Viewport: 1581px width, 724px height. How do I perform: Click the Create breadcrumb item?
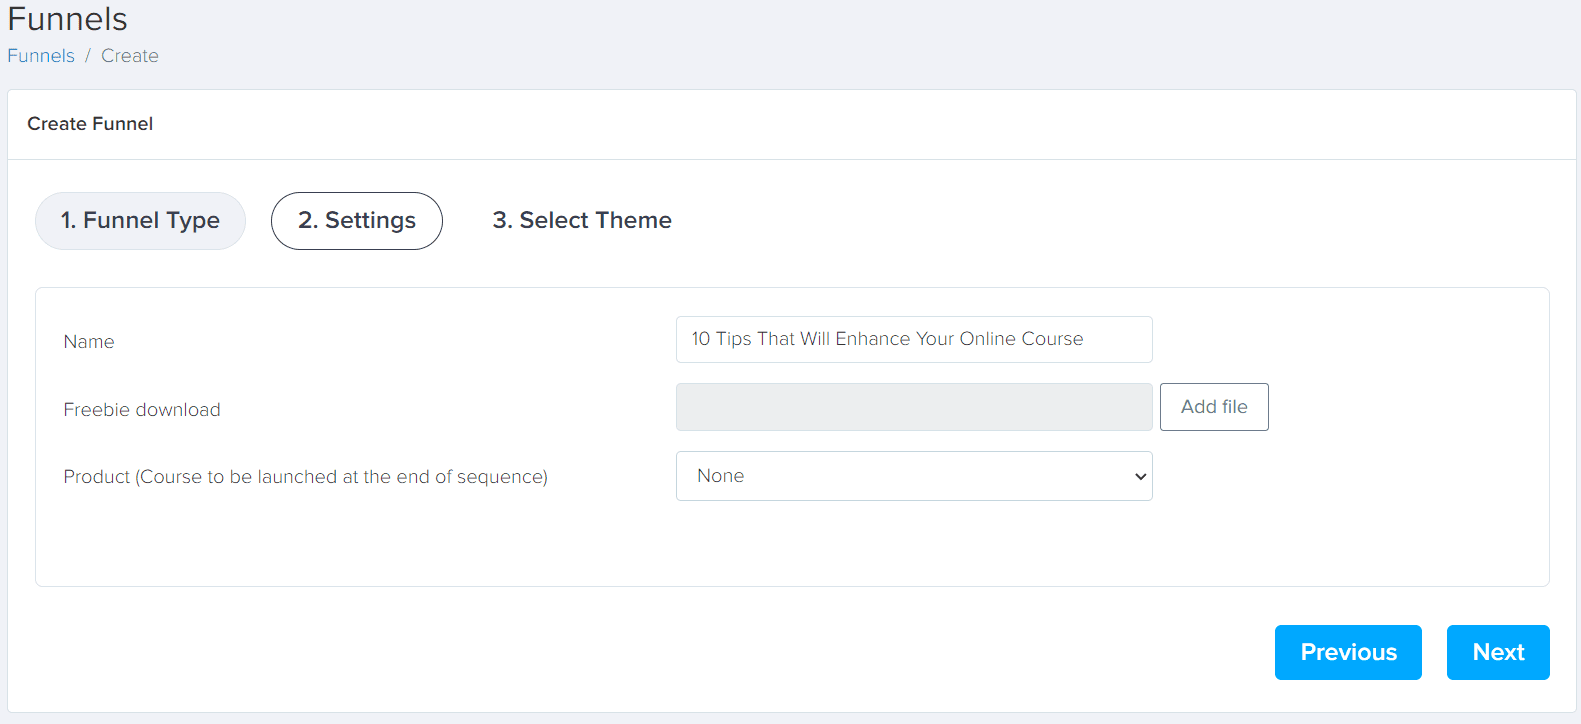coord(129,56)
